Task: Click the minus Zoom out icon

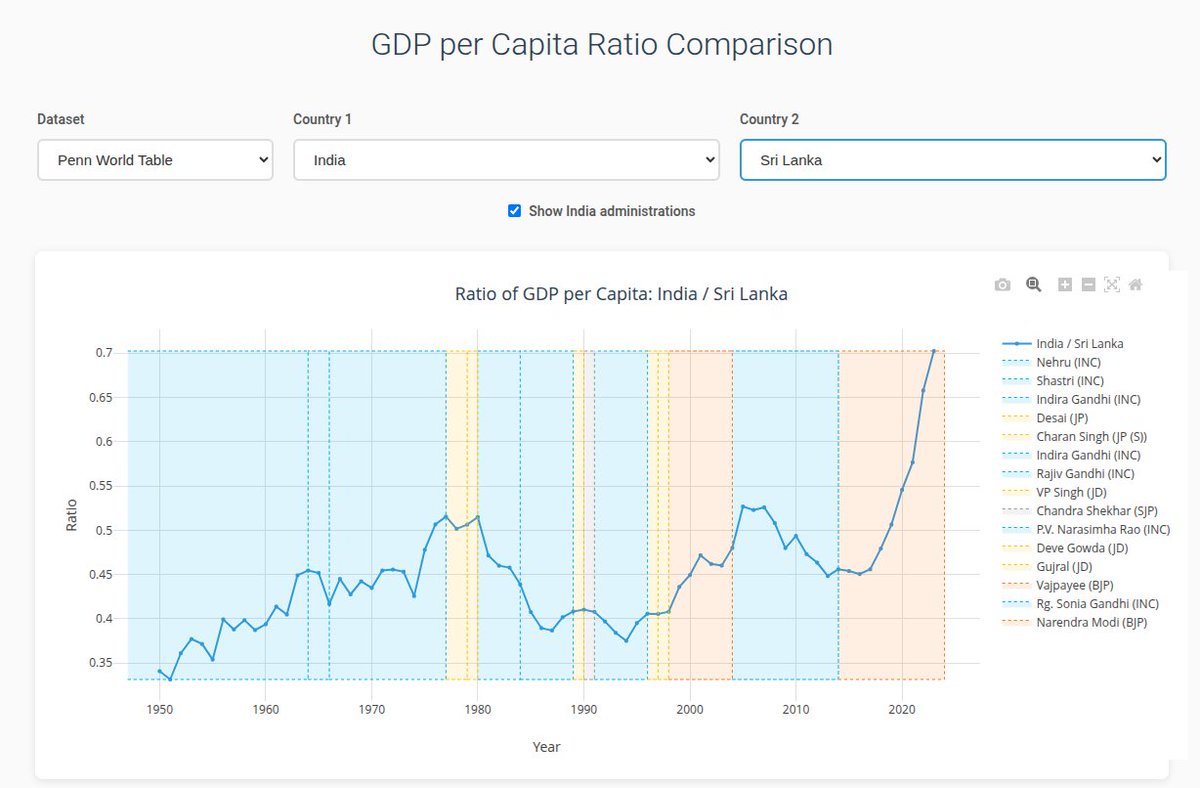Action: click(1088, 285)
